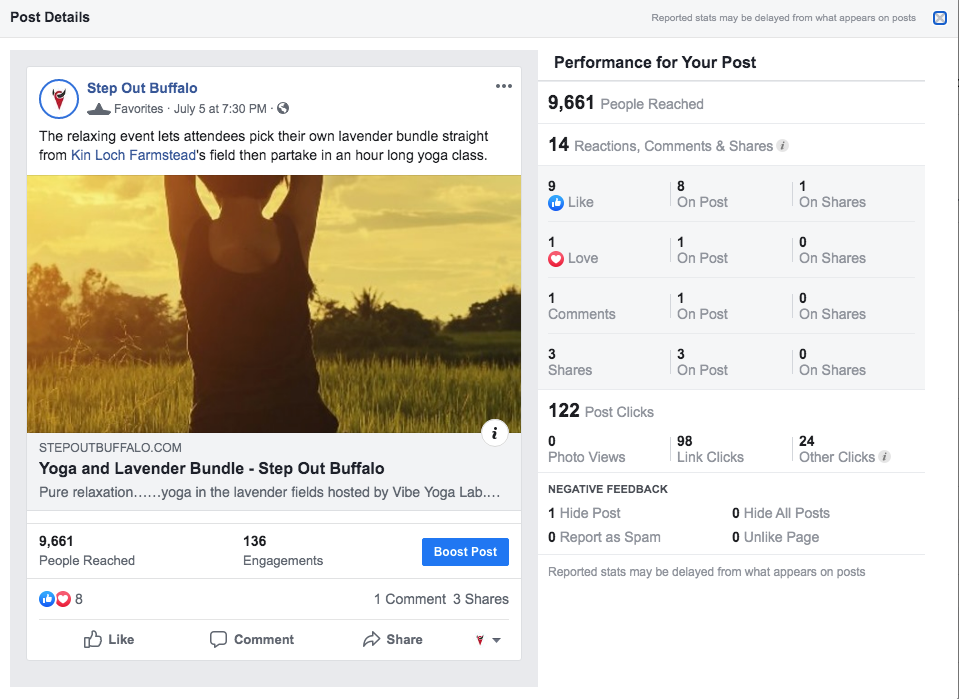Click the blue Like reaction icon under the post
959x699 pixels.
pyautogui.click(x=46, y=599)
